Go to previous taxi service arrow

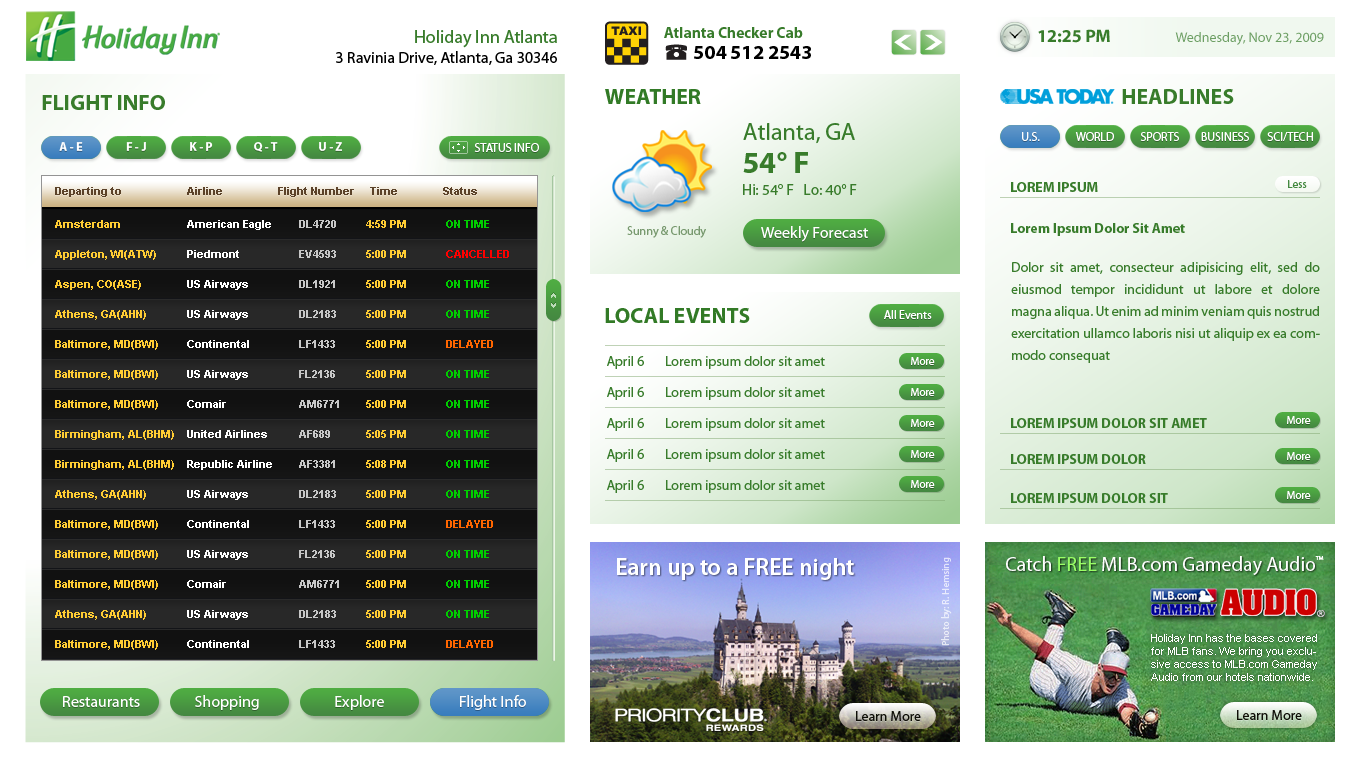(x=904, y=42)
